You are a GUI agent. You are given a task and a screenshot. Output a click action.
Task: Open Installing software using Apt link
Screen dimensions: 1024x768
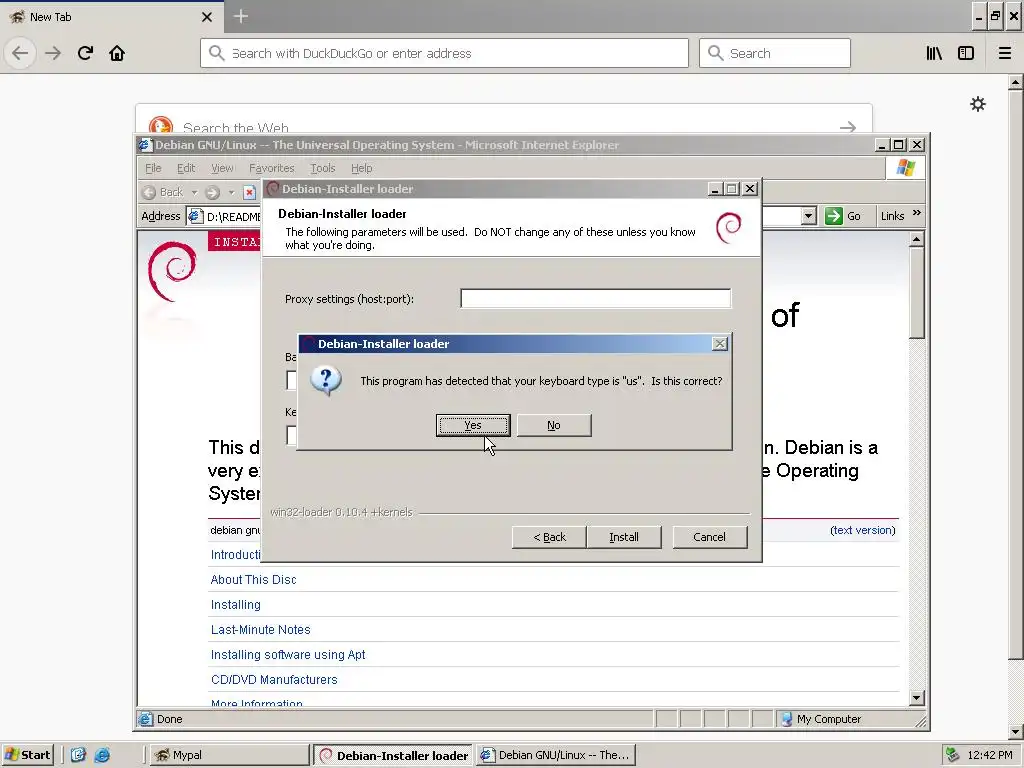click(x=288, y=654)
